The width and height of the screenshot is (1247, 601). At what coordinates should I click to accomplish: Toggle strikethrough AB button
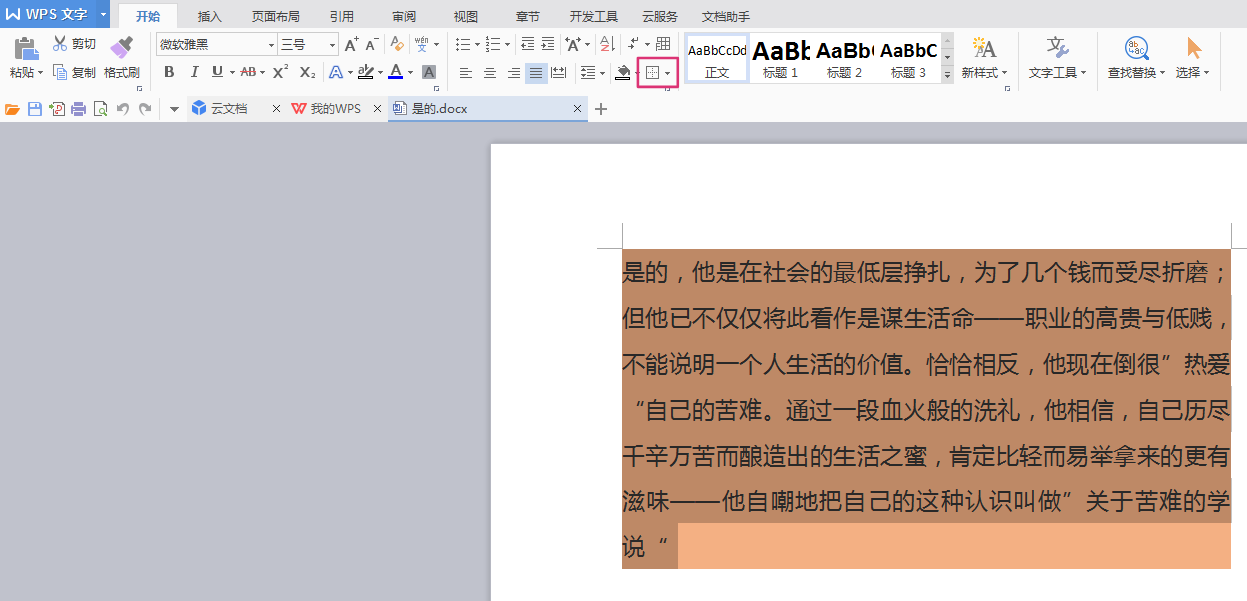pos(248,72)
